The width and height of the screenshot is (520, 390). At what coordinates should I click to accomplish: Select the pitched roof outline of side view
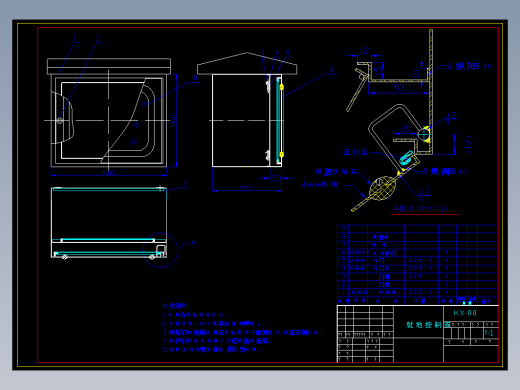pos(247,63)
